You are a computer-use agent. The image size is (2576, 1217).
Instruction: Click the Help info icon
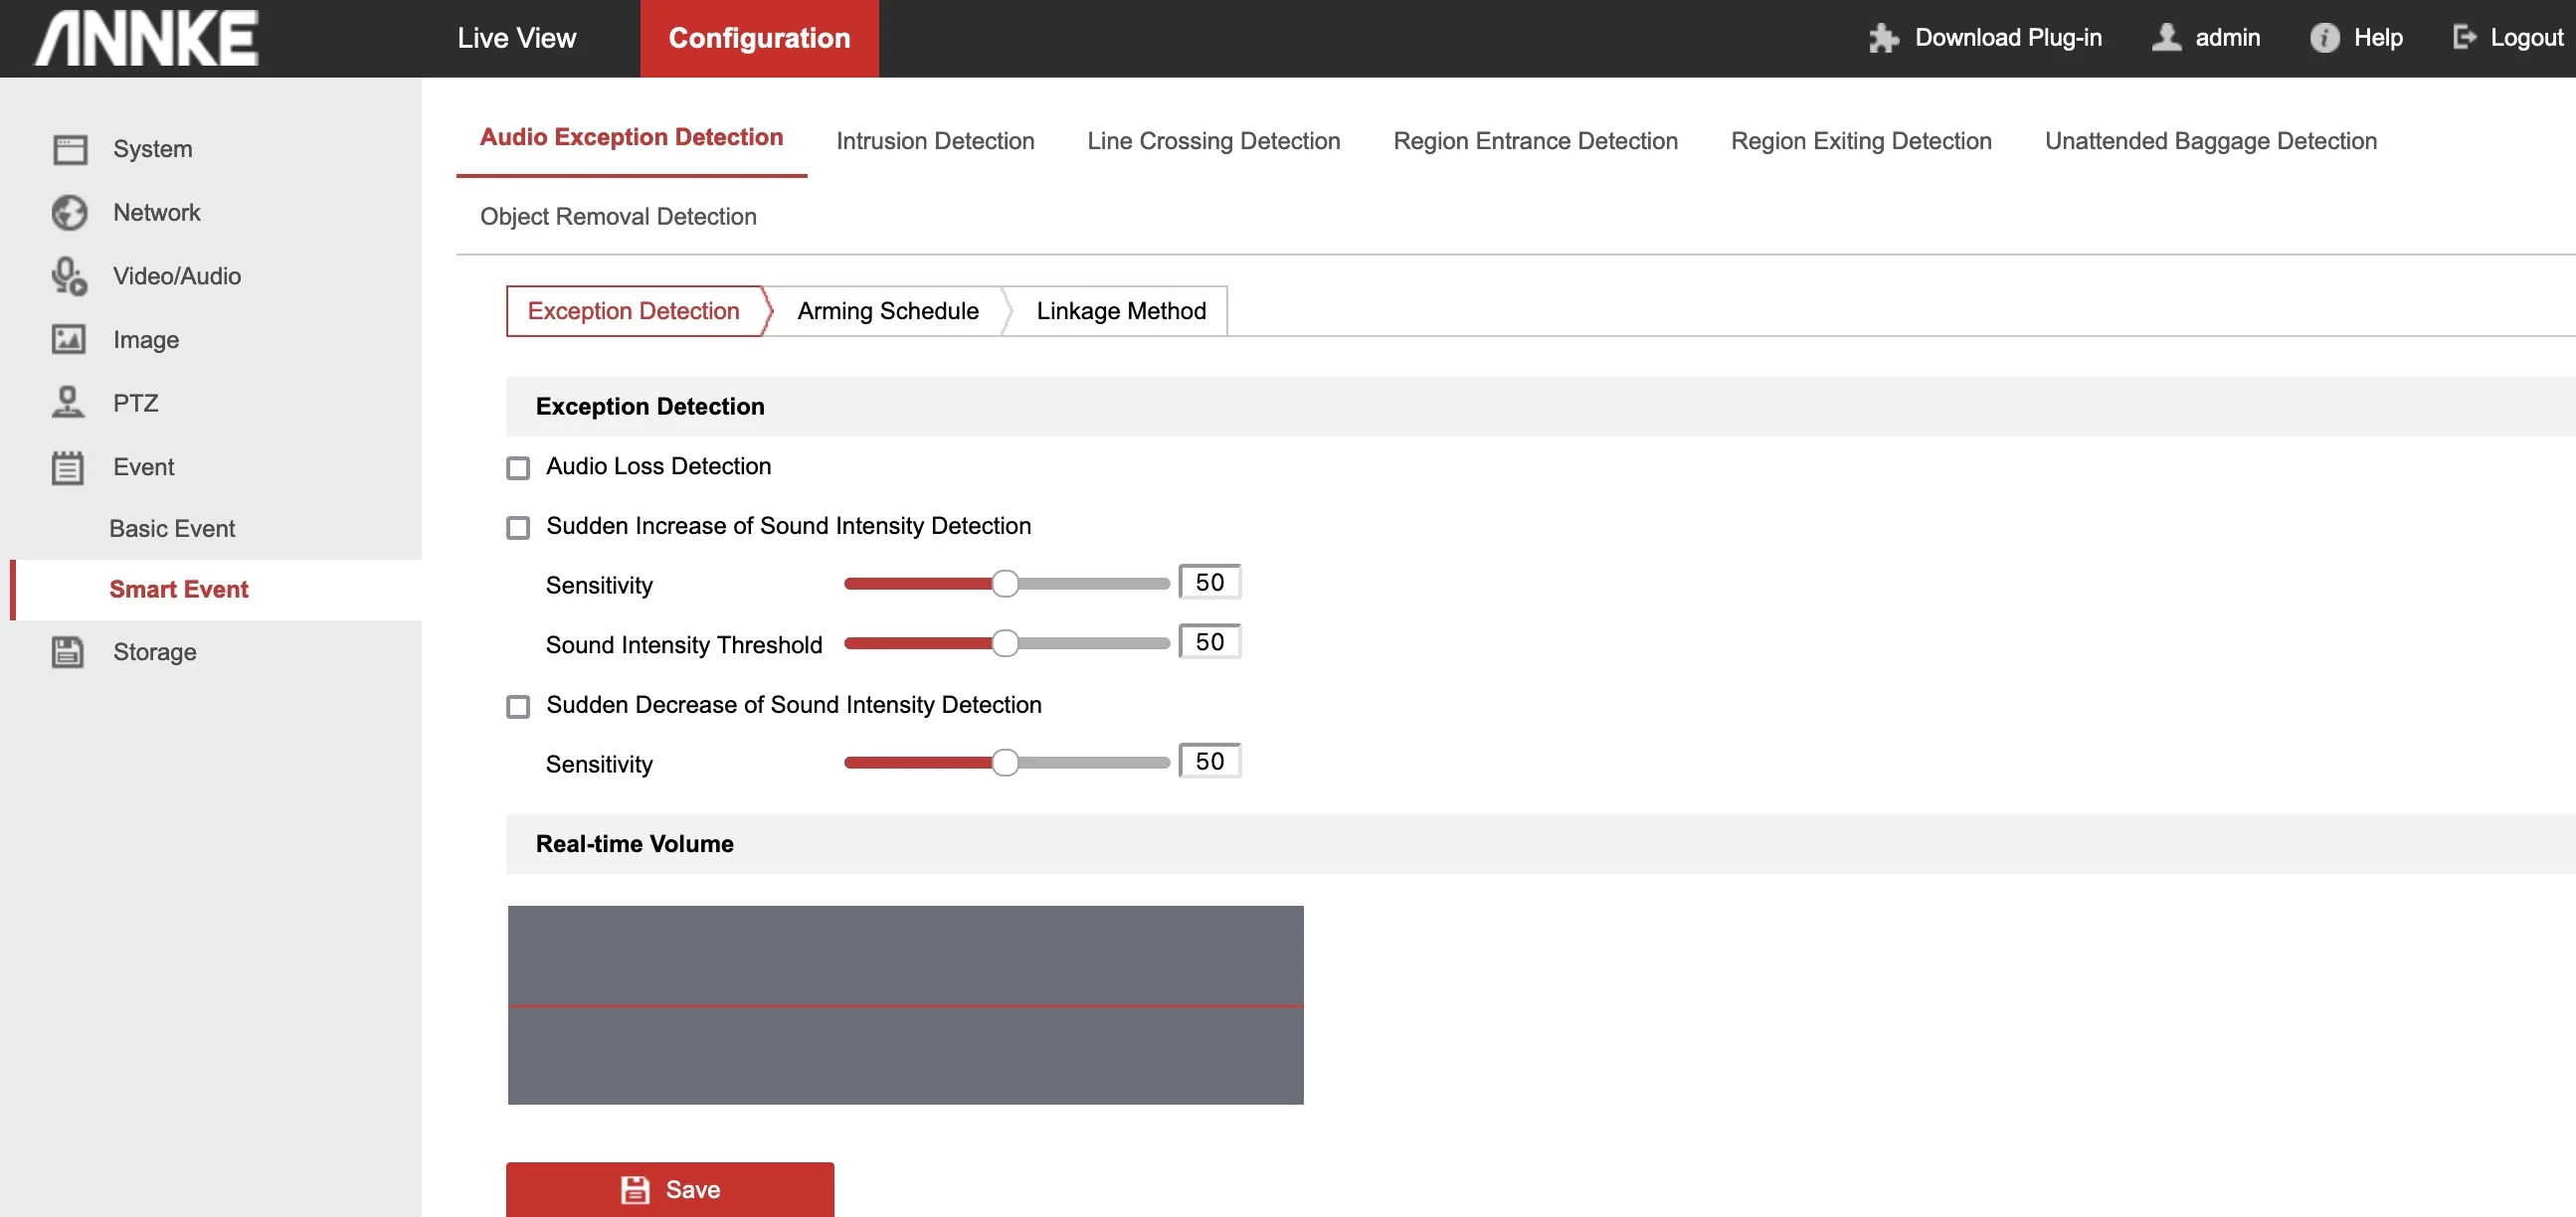pyautogui.click(x=2324, y=38)
